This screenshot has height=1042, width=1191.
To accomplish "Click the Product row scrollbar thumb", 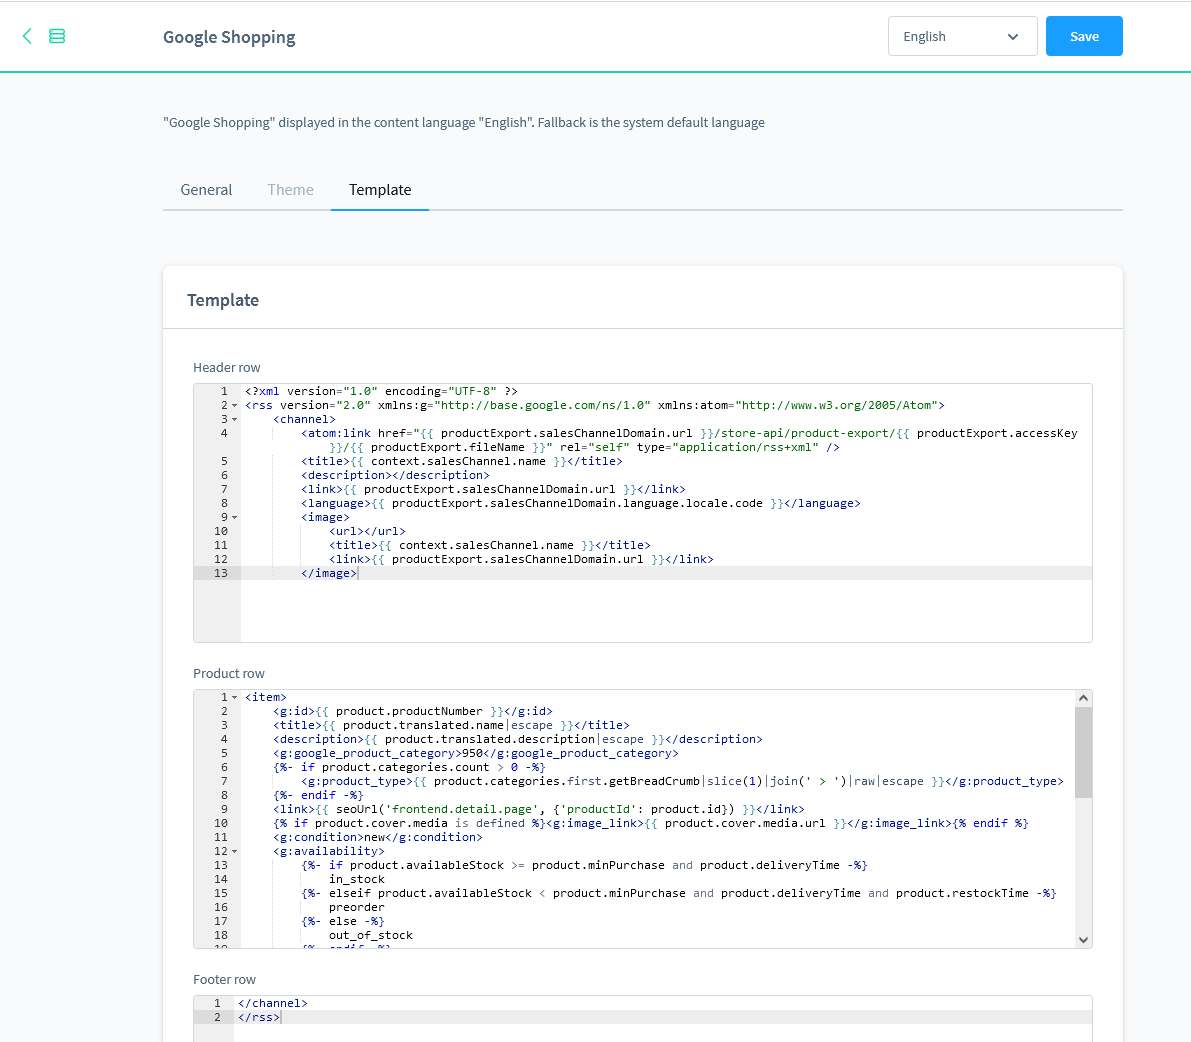I will pyautogui.click(x=1083, y=752).
